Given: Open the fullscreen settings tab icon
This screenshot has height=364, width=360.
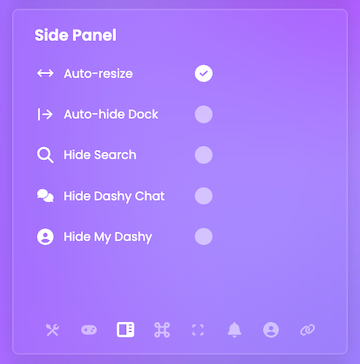Looking at the screenshot, I should click(x=198, y=330).
